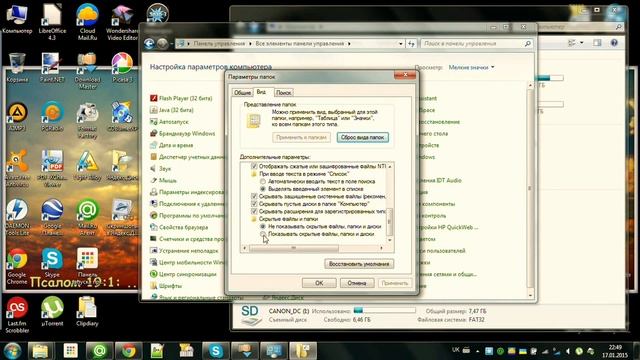Image resolution: width=640 pixels, height=360 pixels.
Task: Click the Сброс вида папок button
Action: tap(362, 138)
